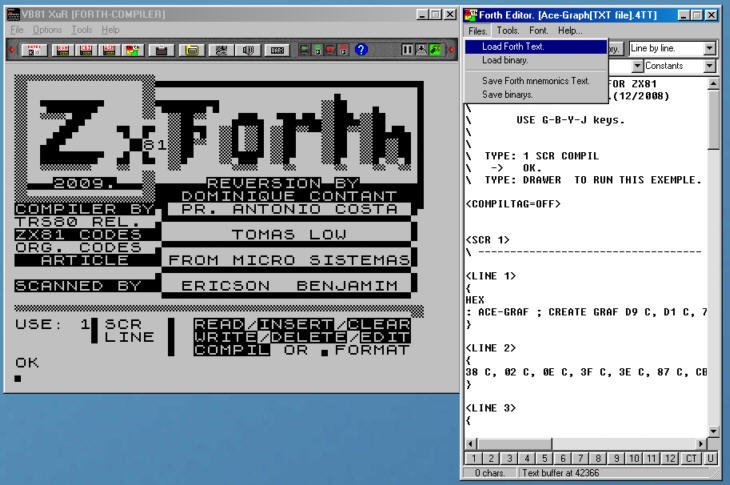Click screen button 5 in Forth Editor
This screenshot has height=485, width=730.
tap(544, 458)
